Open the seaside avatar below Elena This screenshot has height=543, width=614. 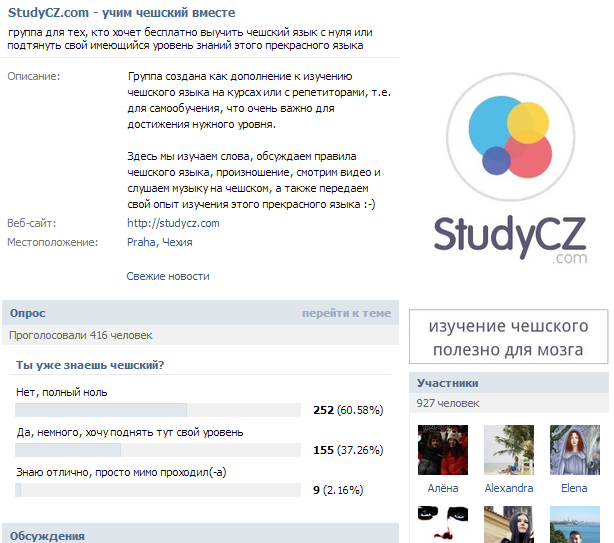pos(574,525)
